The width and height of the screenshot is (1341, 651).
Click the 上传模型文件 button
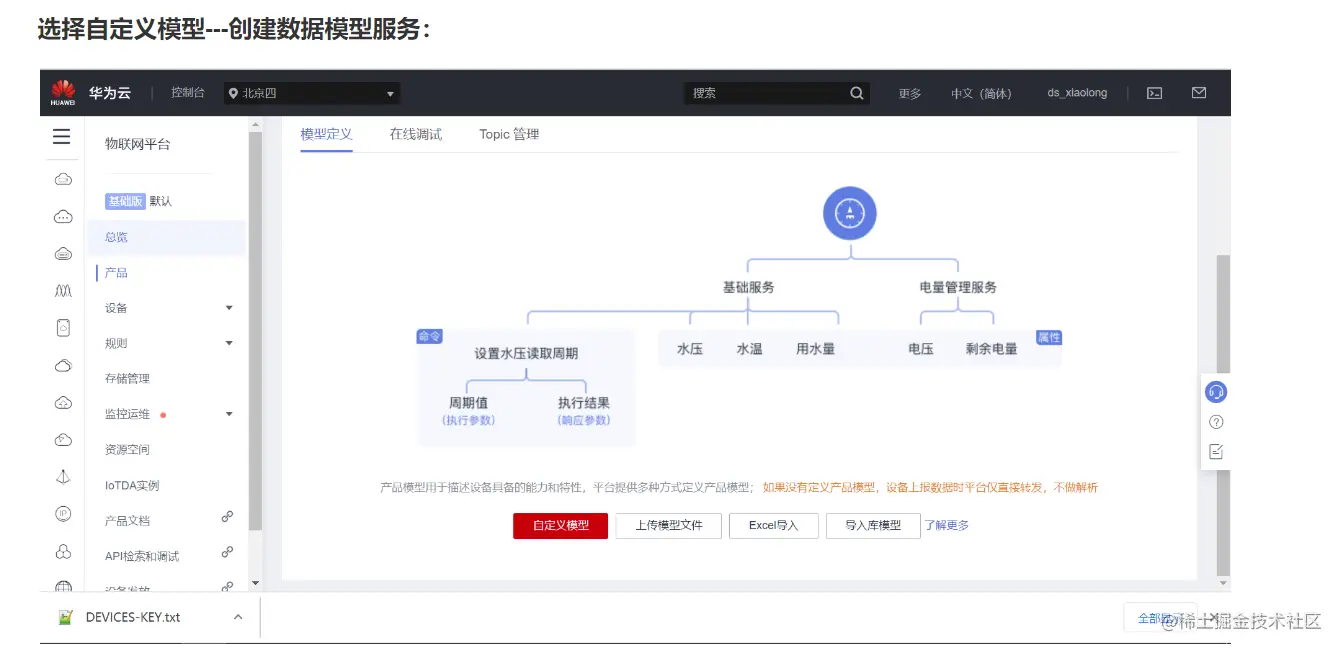click(669, 526)
